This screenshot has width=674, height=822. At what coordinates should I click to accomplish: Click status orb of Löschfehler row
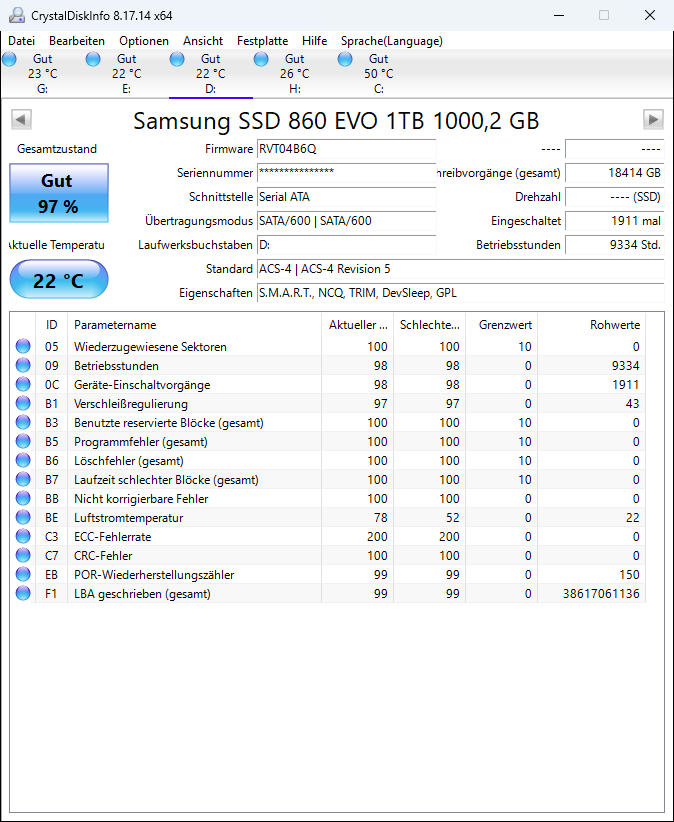23,460
